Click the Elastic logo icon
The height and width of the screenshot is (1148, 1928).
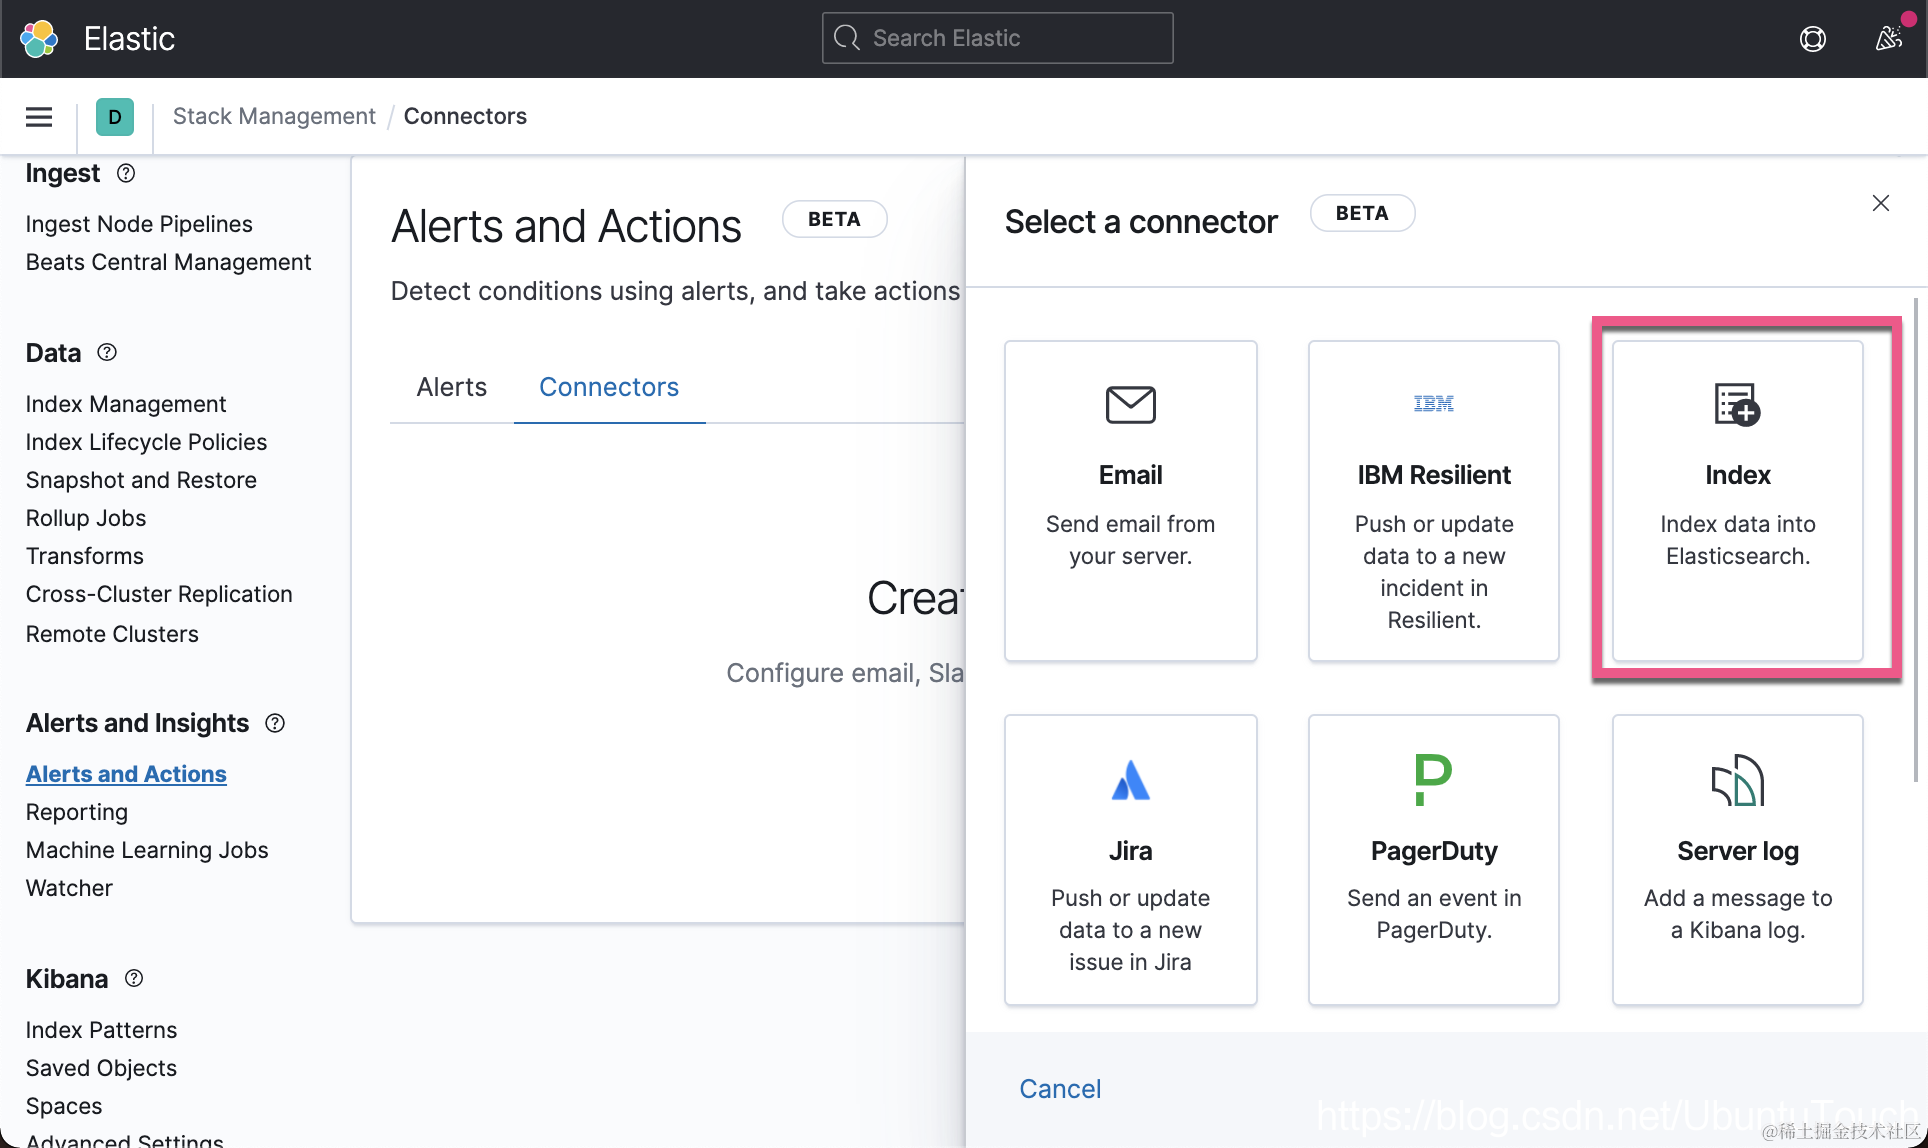pyautogui.click(x=39, y=39)
